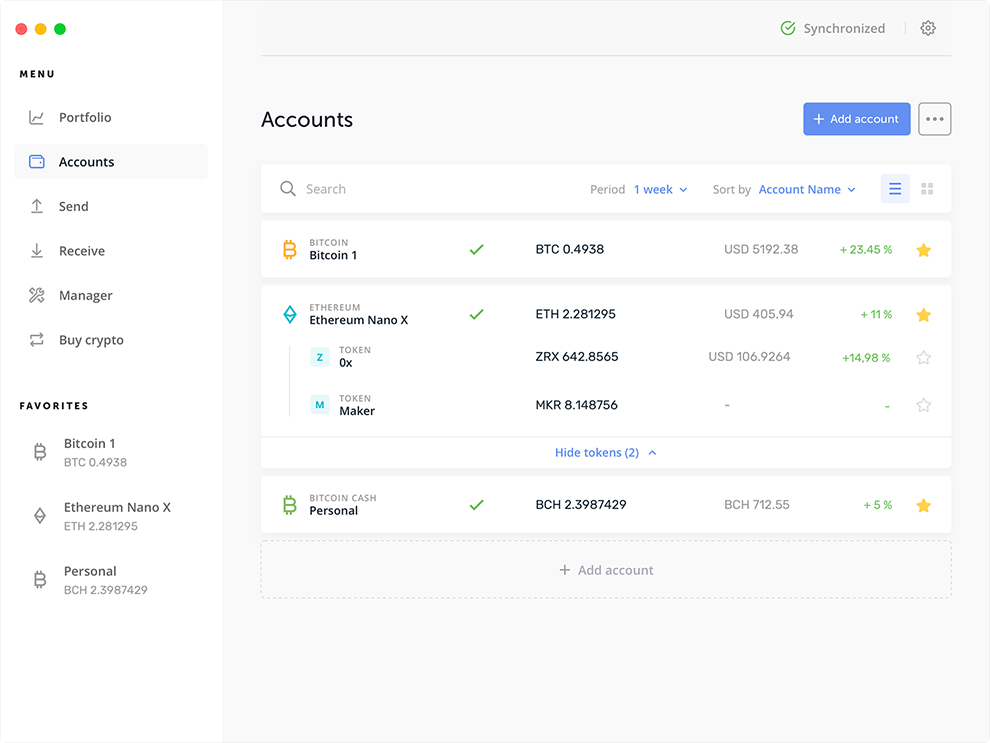Favorite the 0x token via its star
The image size is (990, 743).
click(x=923, y=357)
